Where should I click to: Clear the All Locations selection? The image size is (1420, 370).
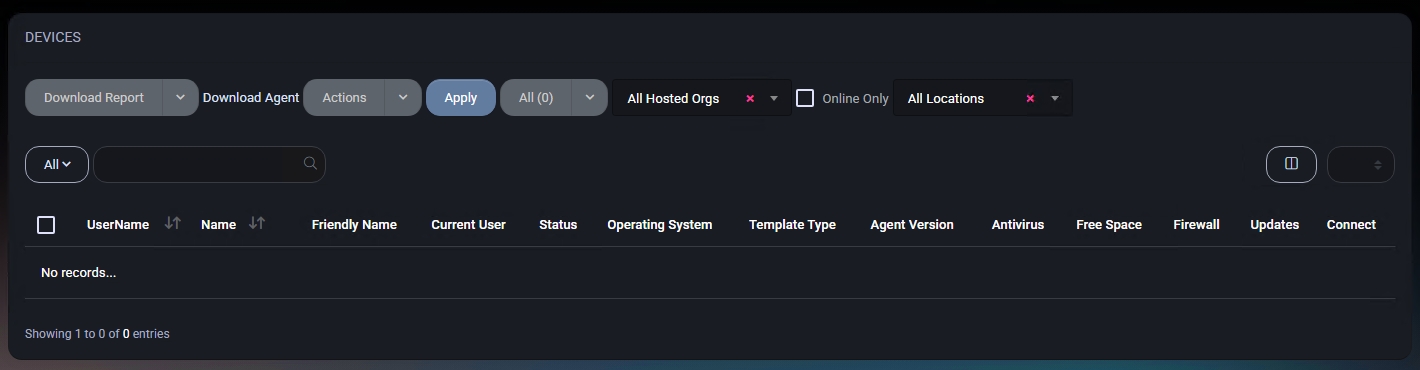[1030, 99]
